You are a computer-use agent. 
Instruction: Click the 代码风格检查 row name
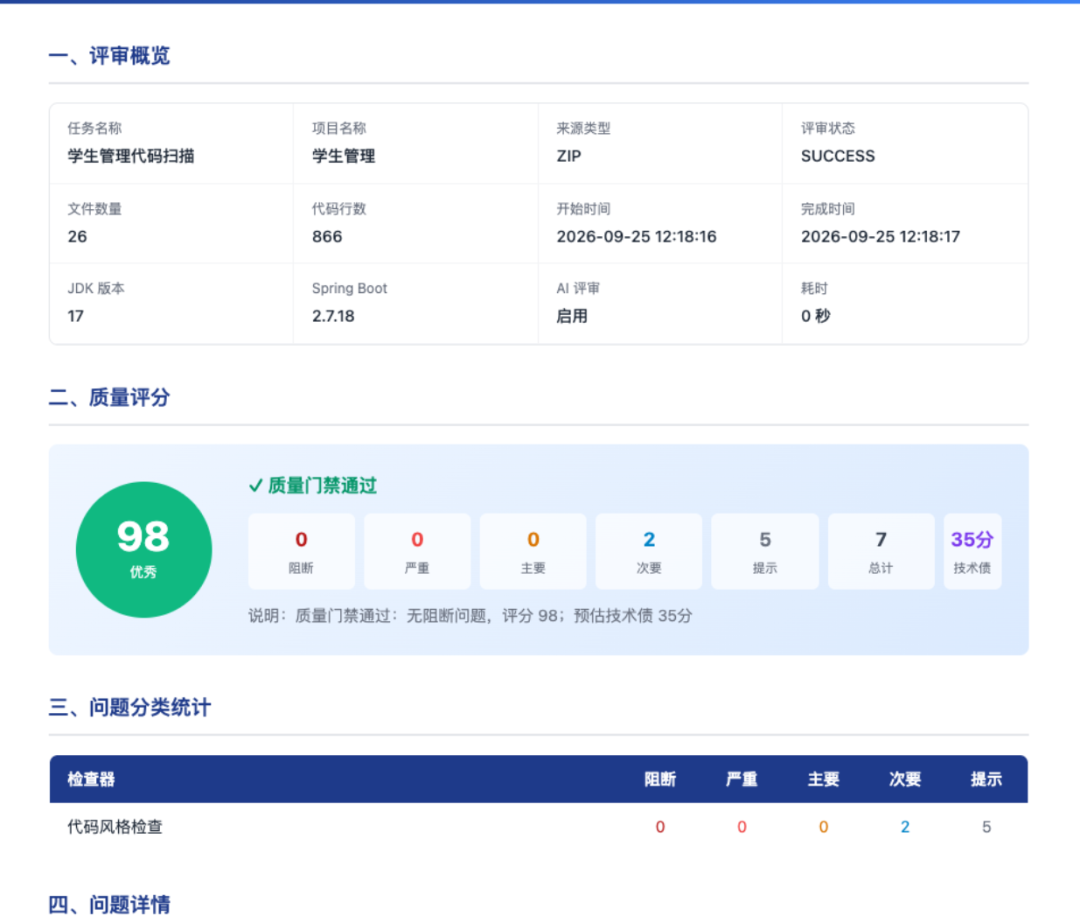click(115, 827)
